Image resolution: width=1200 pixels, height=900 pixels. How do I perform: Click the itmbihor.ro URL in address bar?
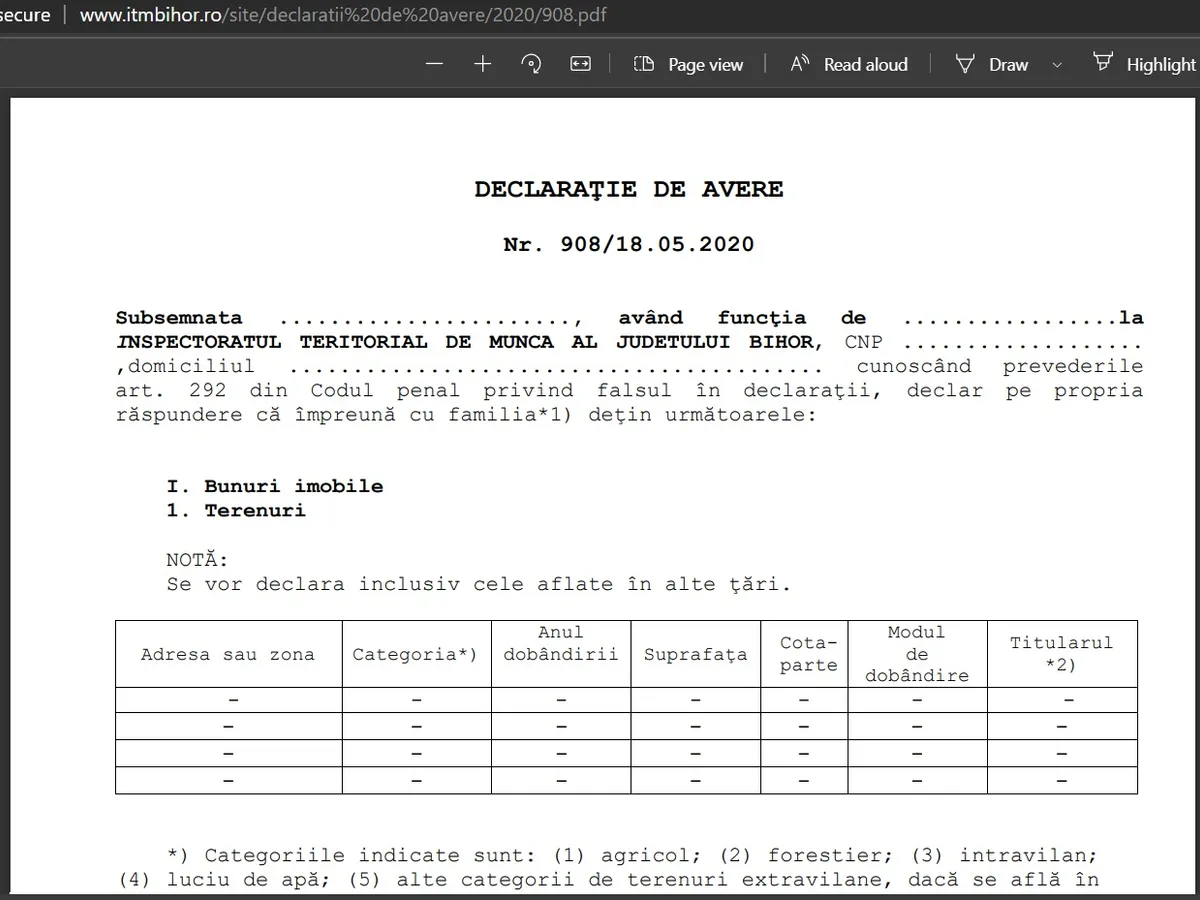coord(342,16)
